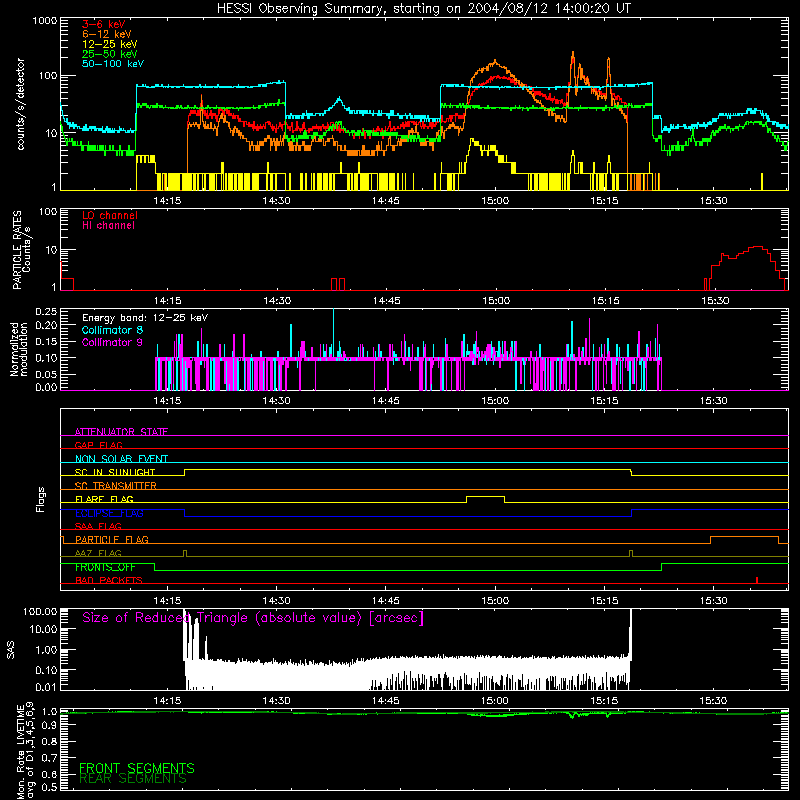Viewport: 800px width, 800px height.
Task: Click the NON_SOLAR_EVENT flag label
Action: 121,459
